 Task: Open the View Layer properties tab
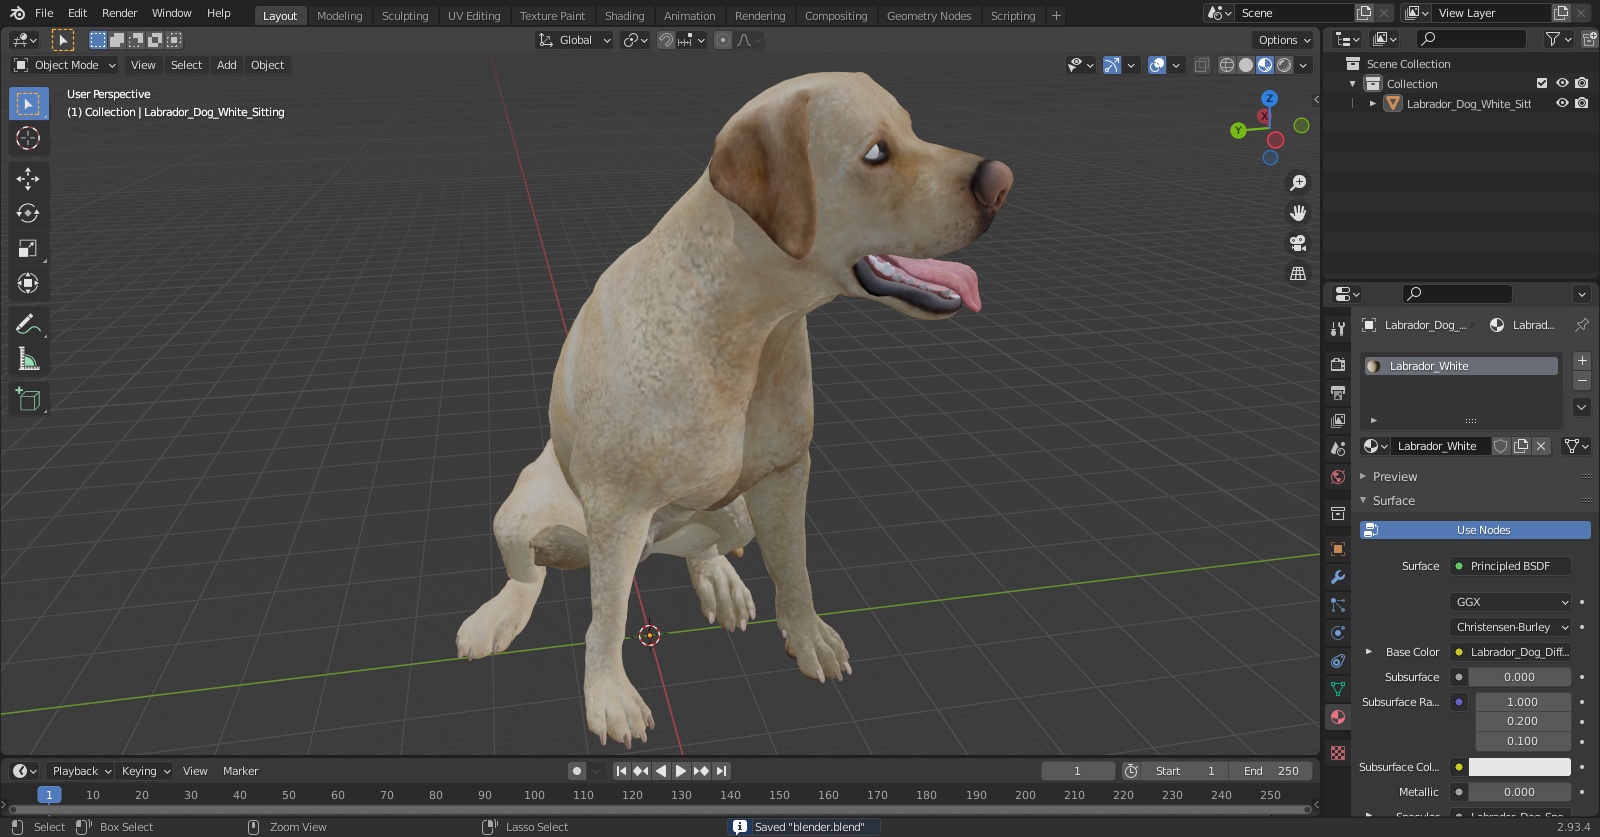pyautogui.click(x=1338, y=421)
